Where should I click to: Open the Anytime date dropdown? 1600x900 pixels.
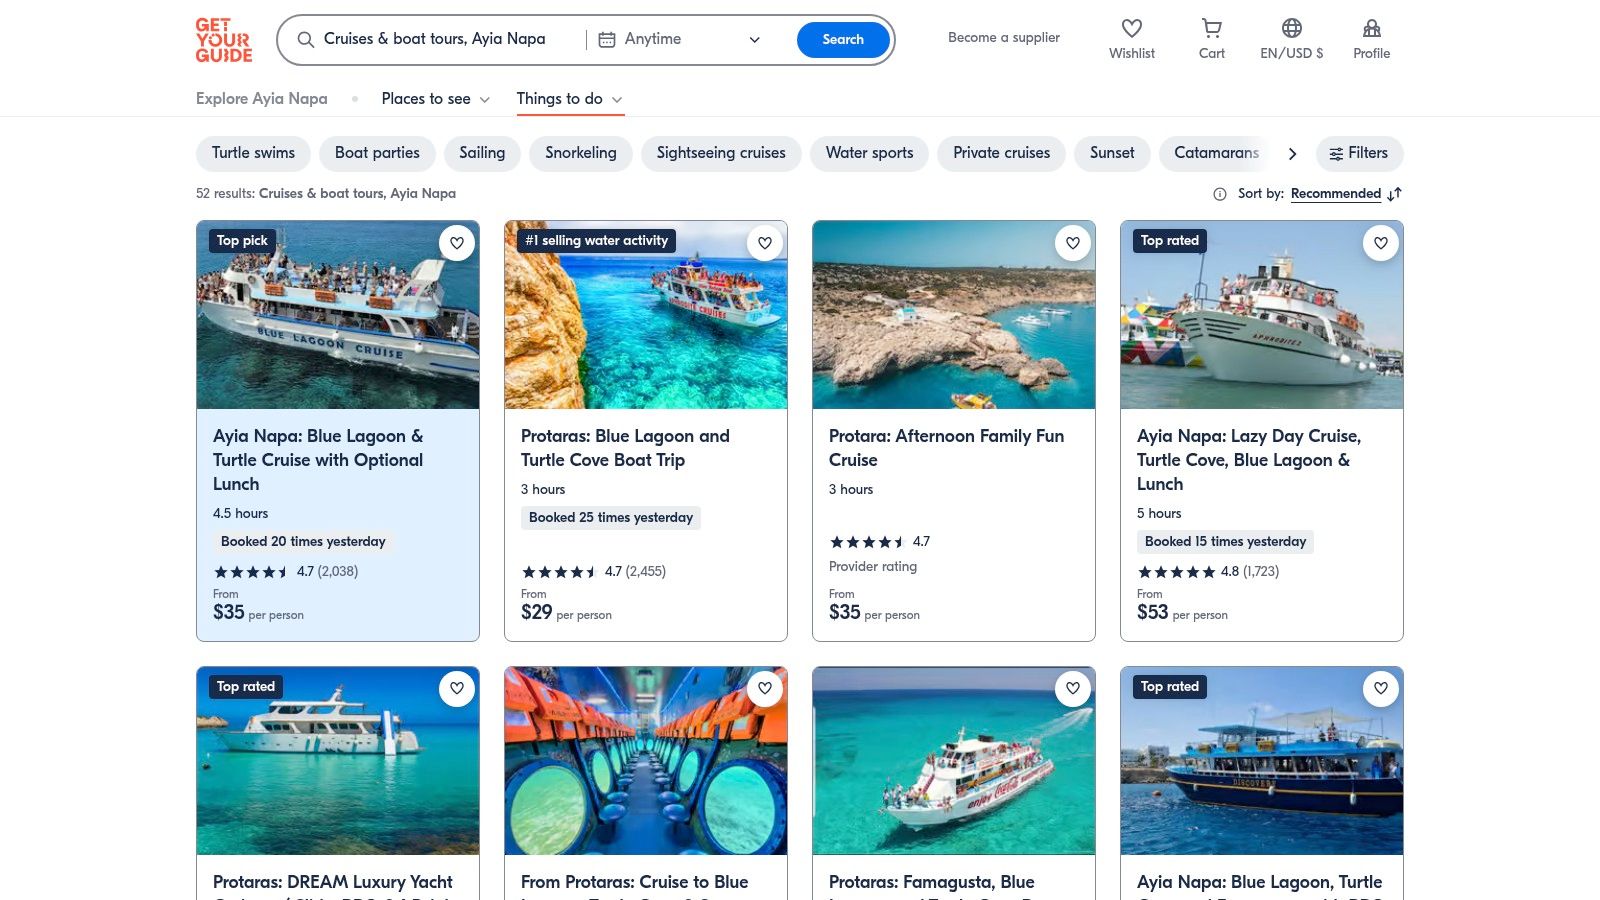click(x=680, y=40)
